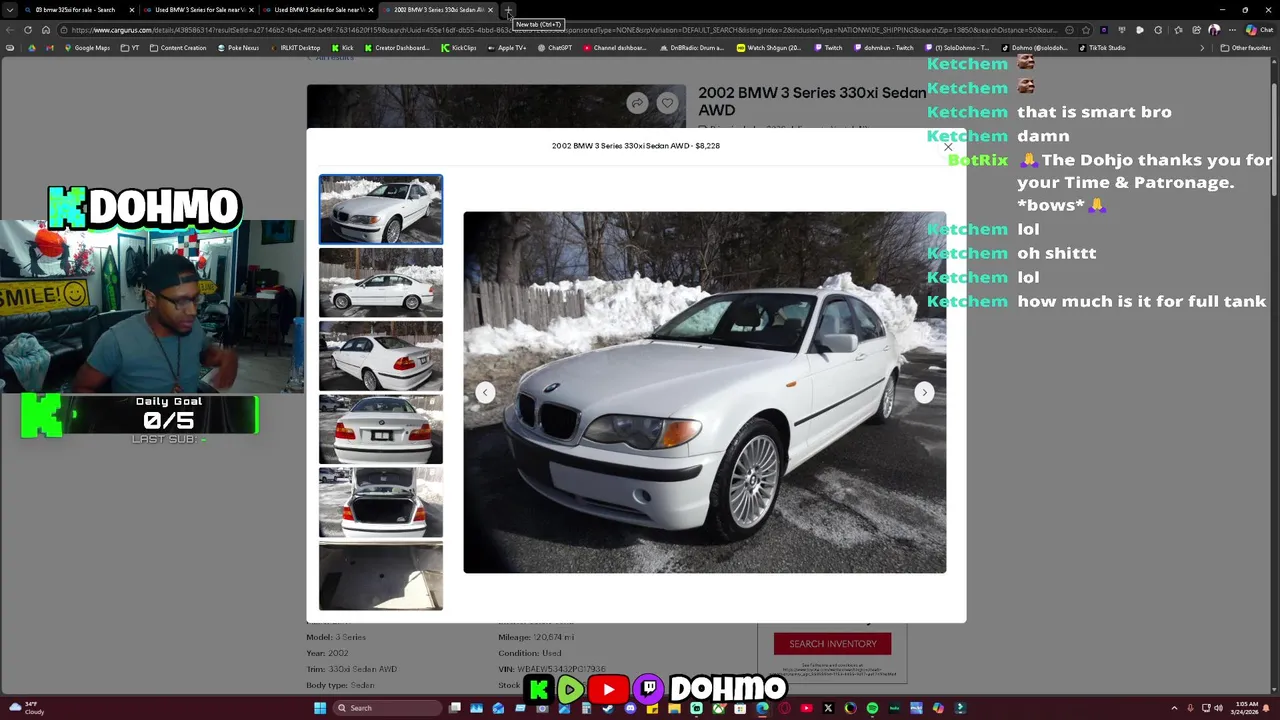Image resolution: width=1280 pixels, height=720 pixels.
Task: Open the Poke Nexus bookmark
Action: click(x=238, y=48)
